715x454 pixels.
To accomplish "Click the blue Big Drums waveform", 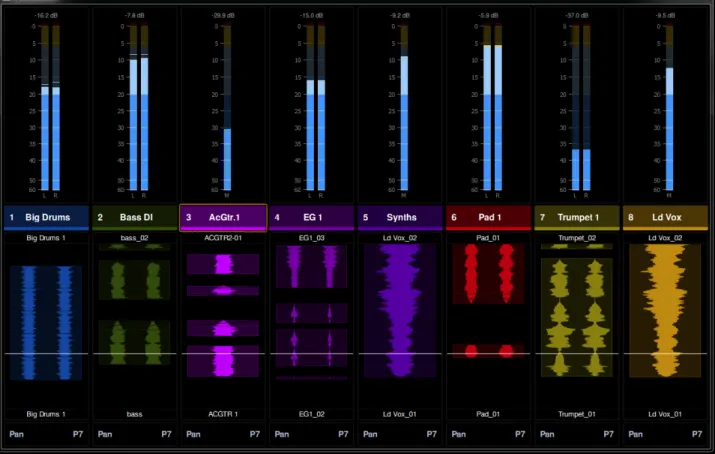I will point(46,323).
